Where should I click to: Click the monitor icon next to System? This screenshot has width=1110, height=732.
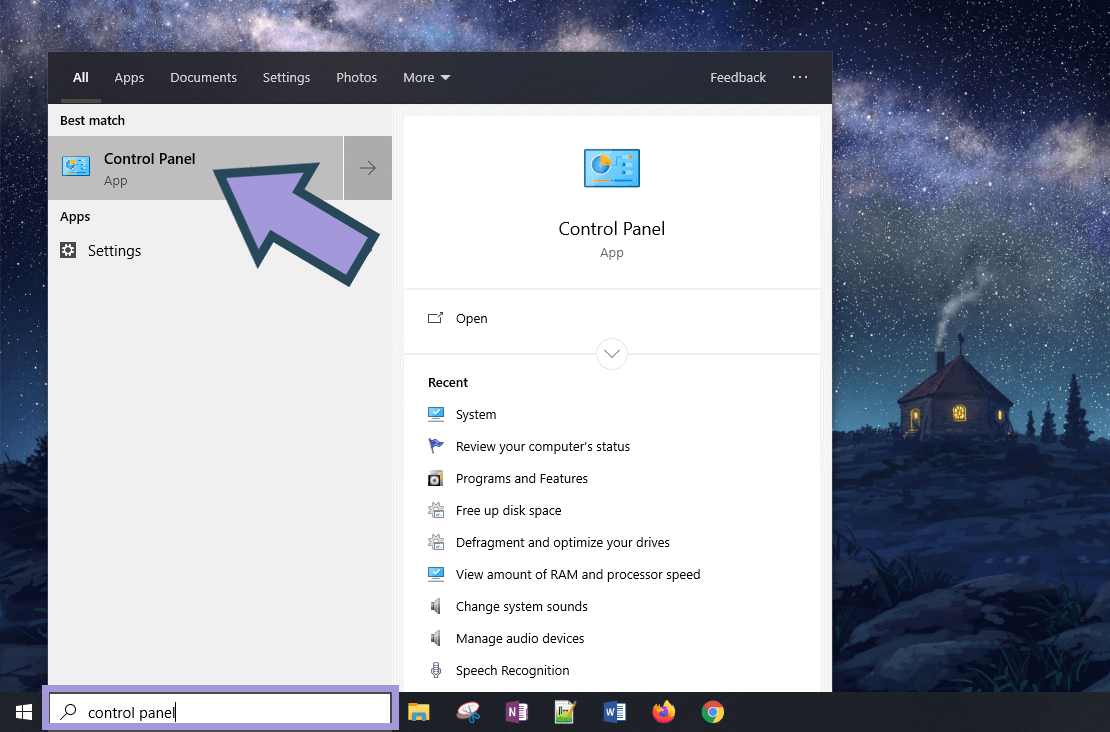[x=436, y=414]
